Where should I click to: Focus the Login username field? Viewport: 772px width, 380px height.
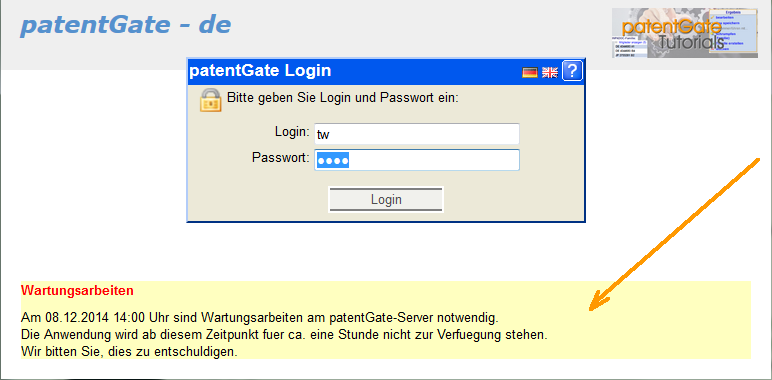(417, 134)
